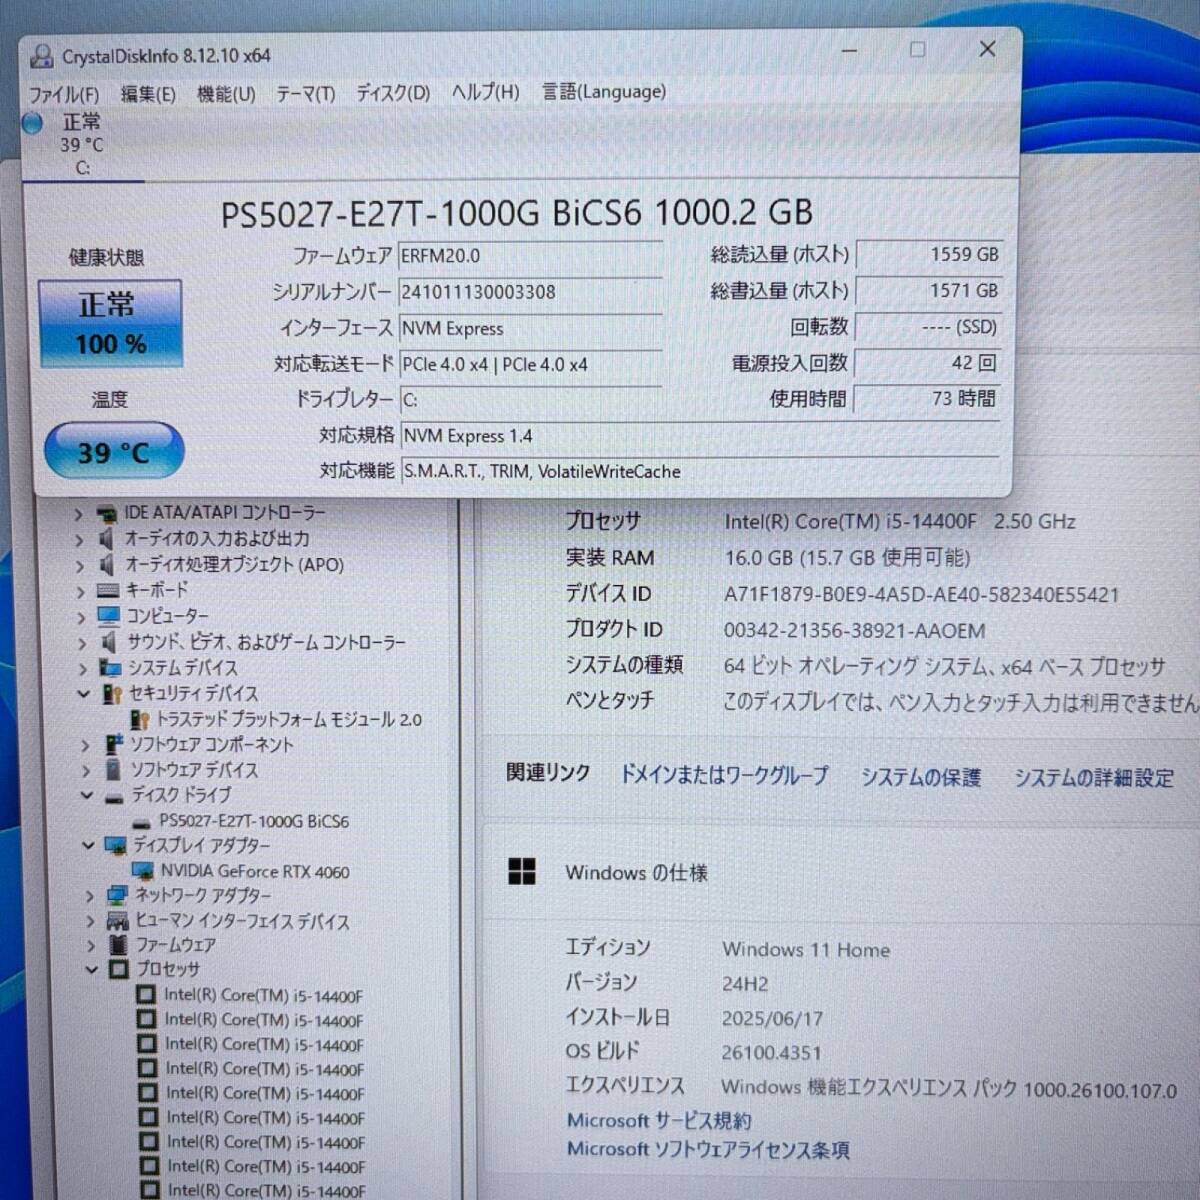Expand the システム デバイス node

(x=83, y=668)
